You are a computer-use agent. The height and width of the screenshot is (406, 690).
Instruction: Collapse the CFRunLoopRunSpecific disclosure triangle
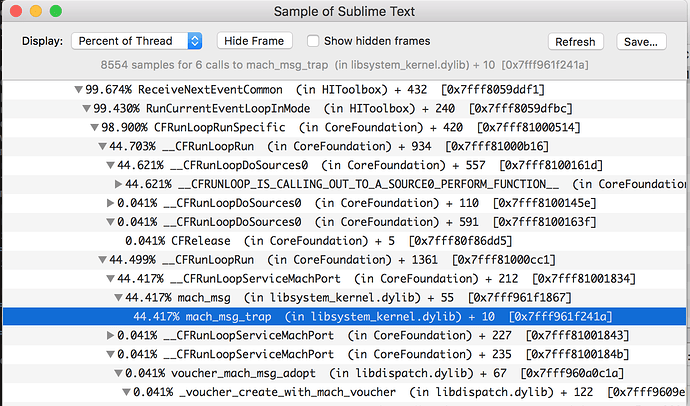94,128
